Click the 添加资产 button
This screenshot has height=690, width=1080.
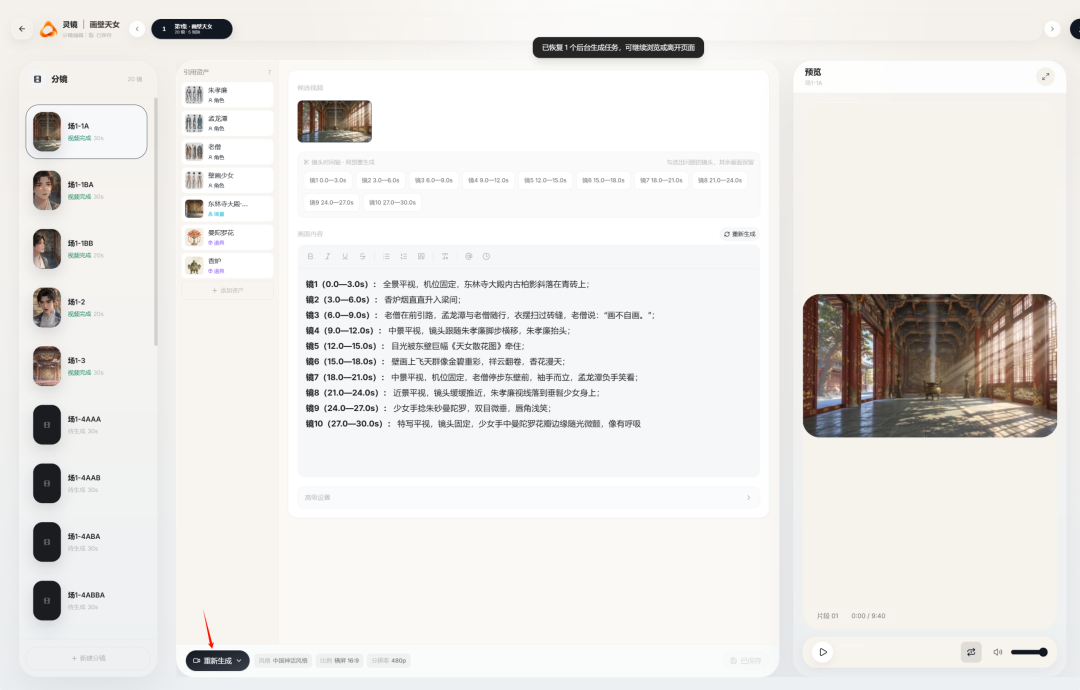click(227, 291)
